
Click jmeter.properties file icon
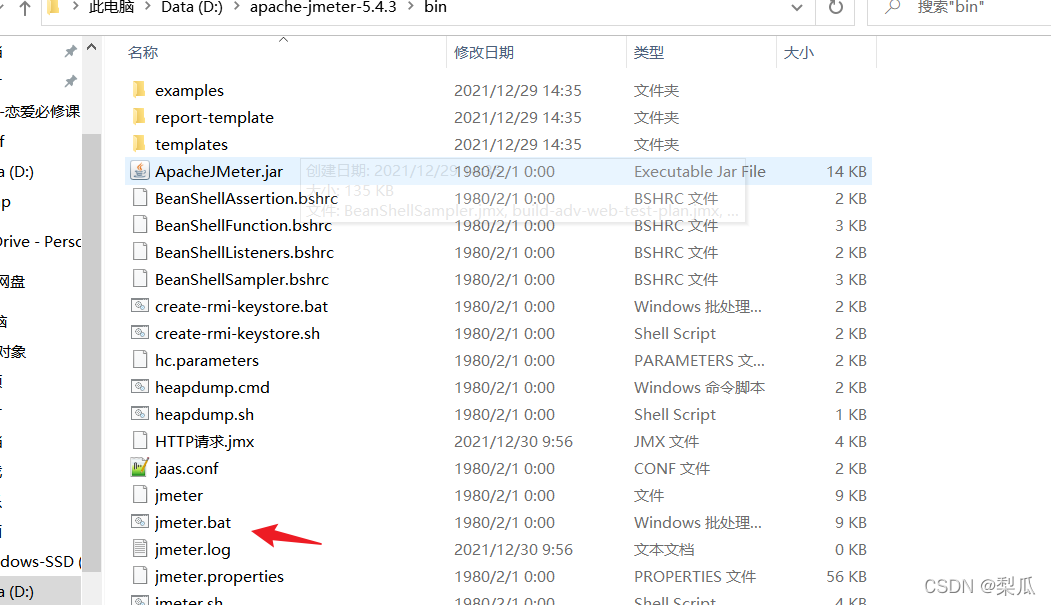point(139,576)
